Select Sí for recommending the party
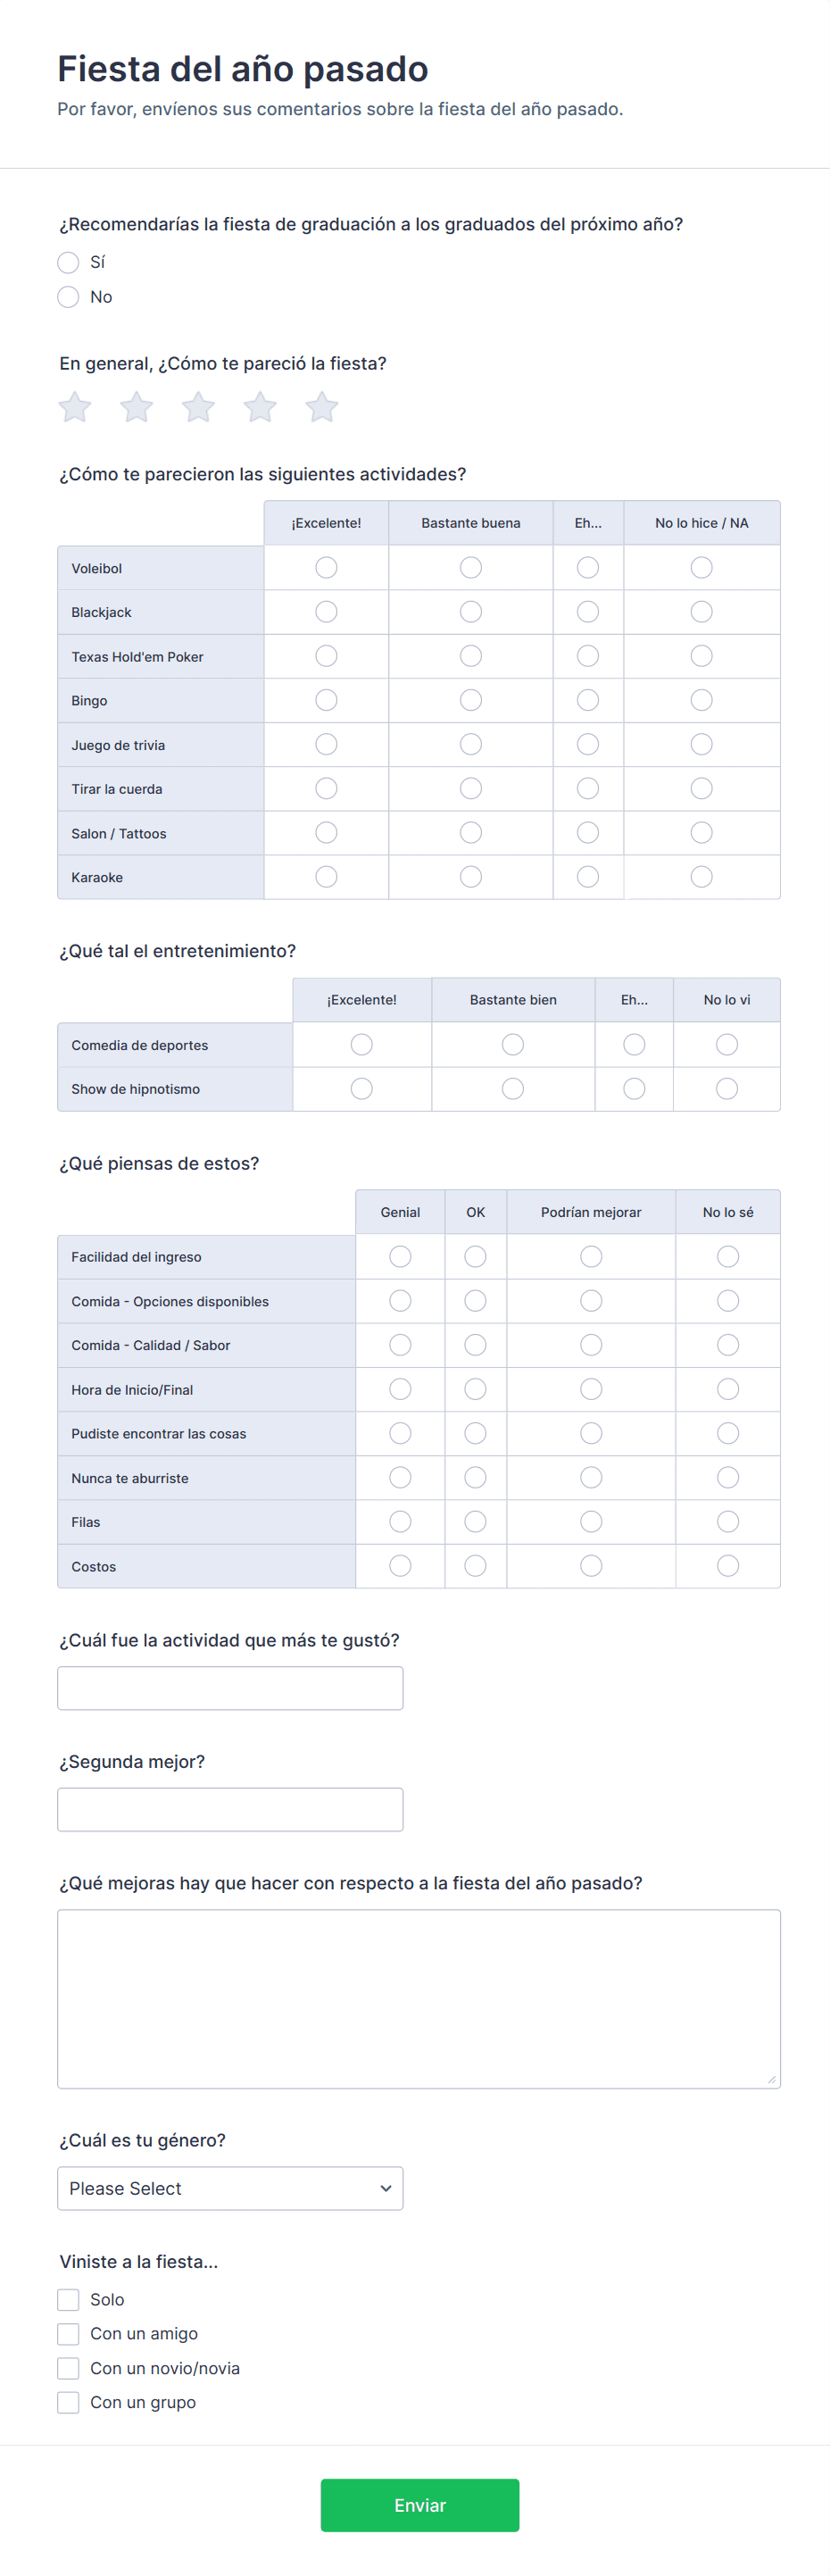 [x=68, y=262]
